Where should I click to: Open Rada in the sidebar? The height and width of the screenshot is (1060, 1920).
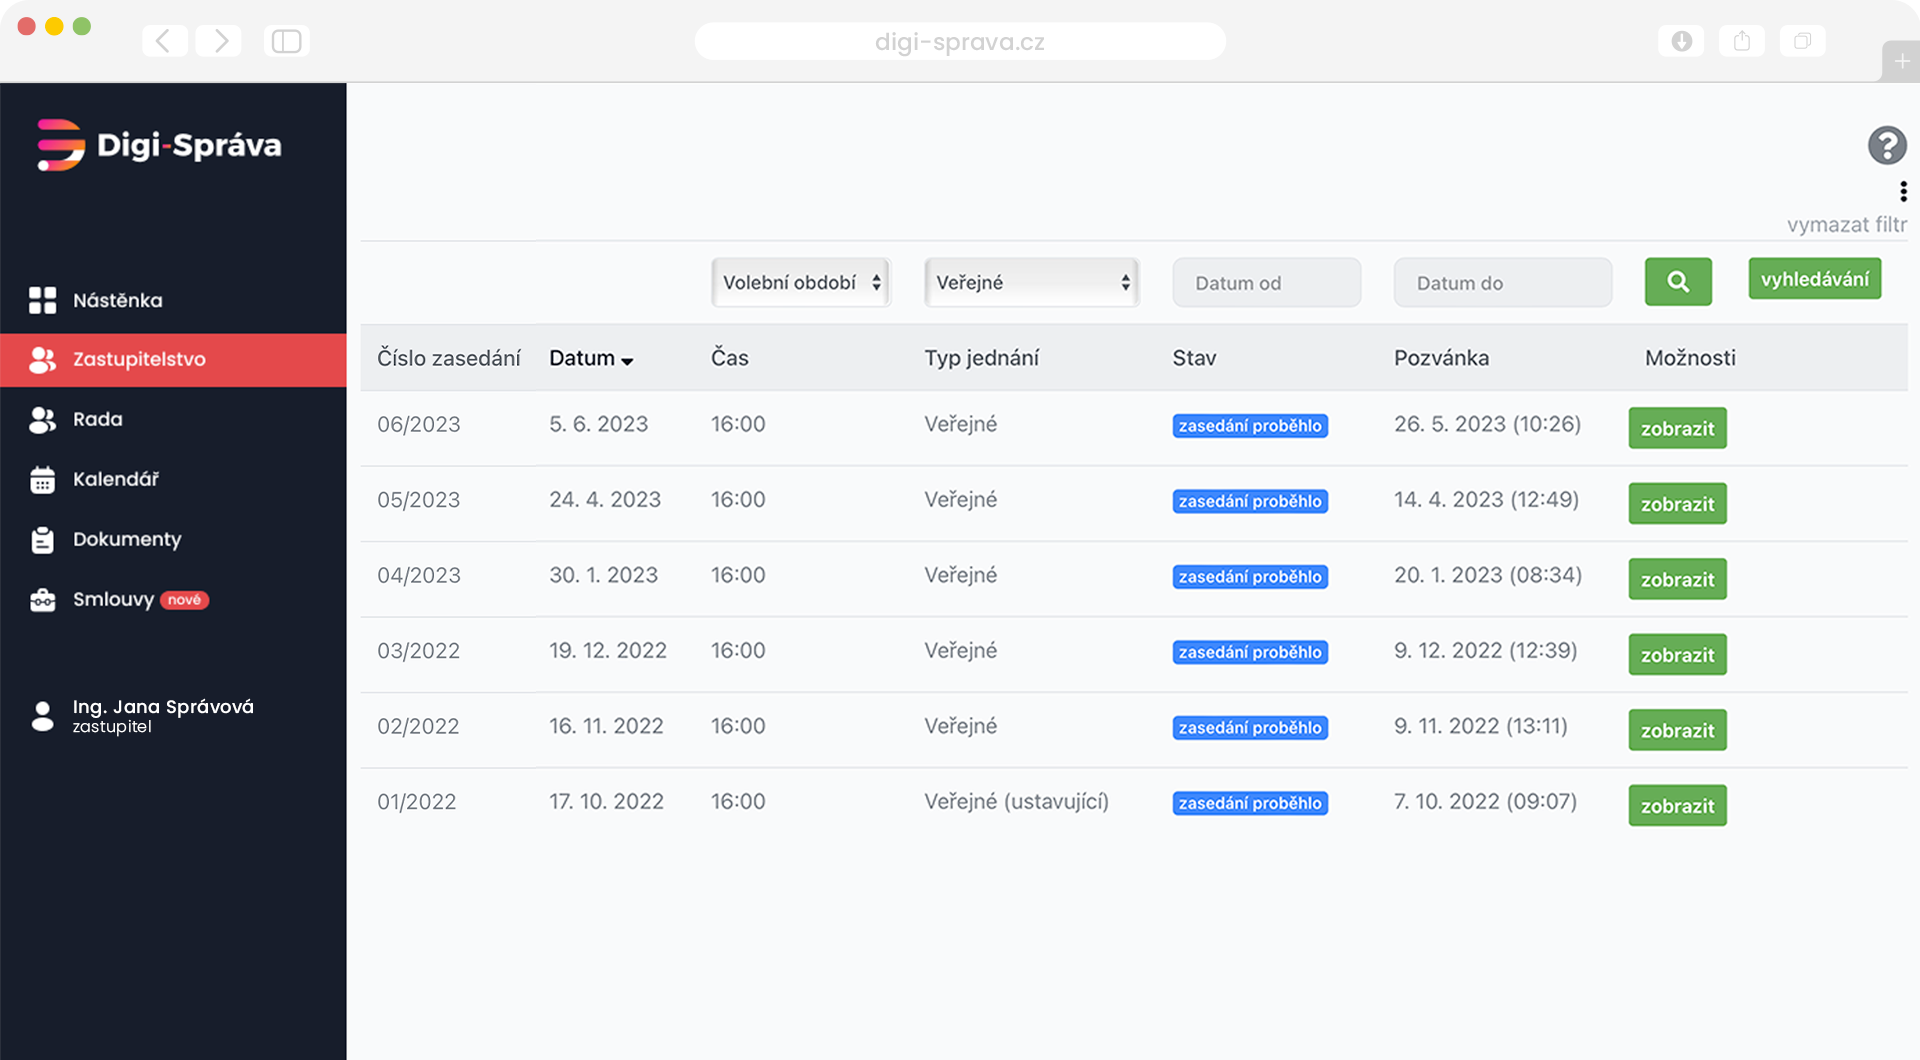[x=173, y=420]
